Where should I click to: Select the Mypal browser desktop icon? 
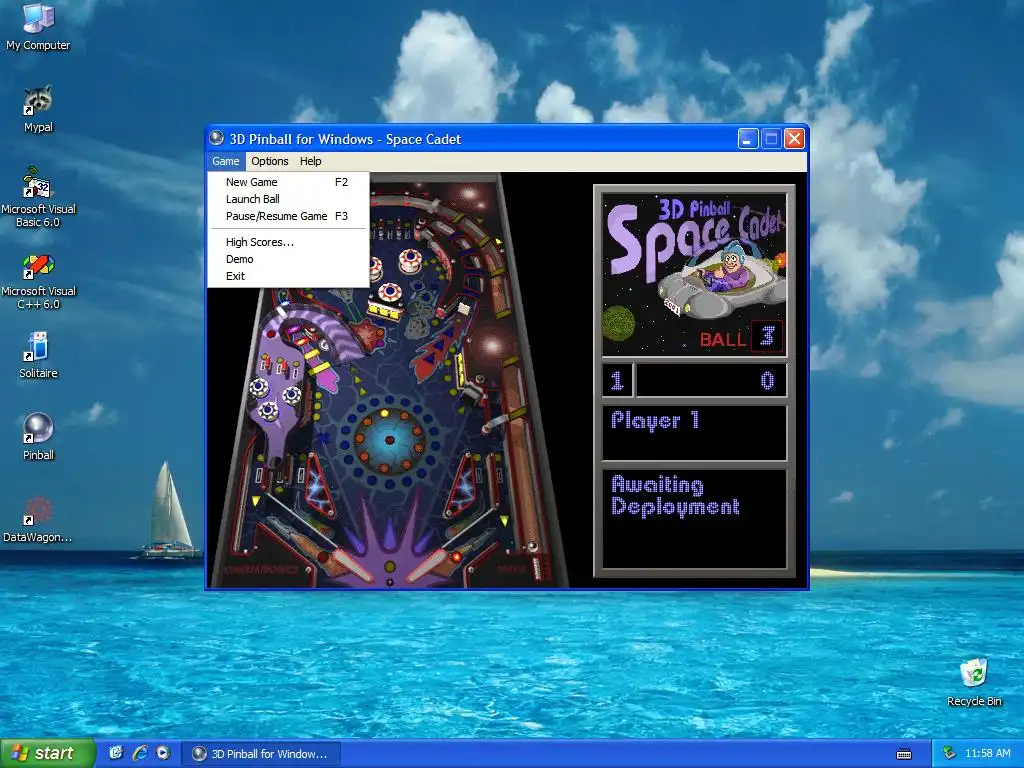point(38,108)
